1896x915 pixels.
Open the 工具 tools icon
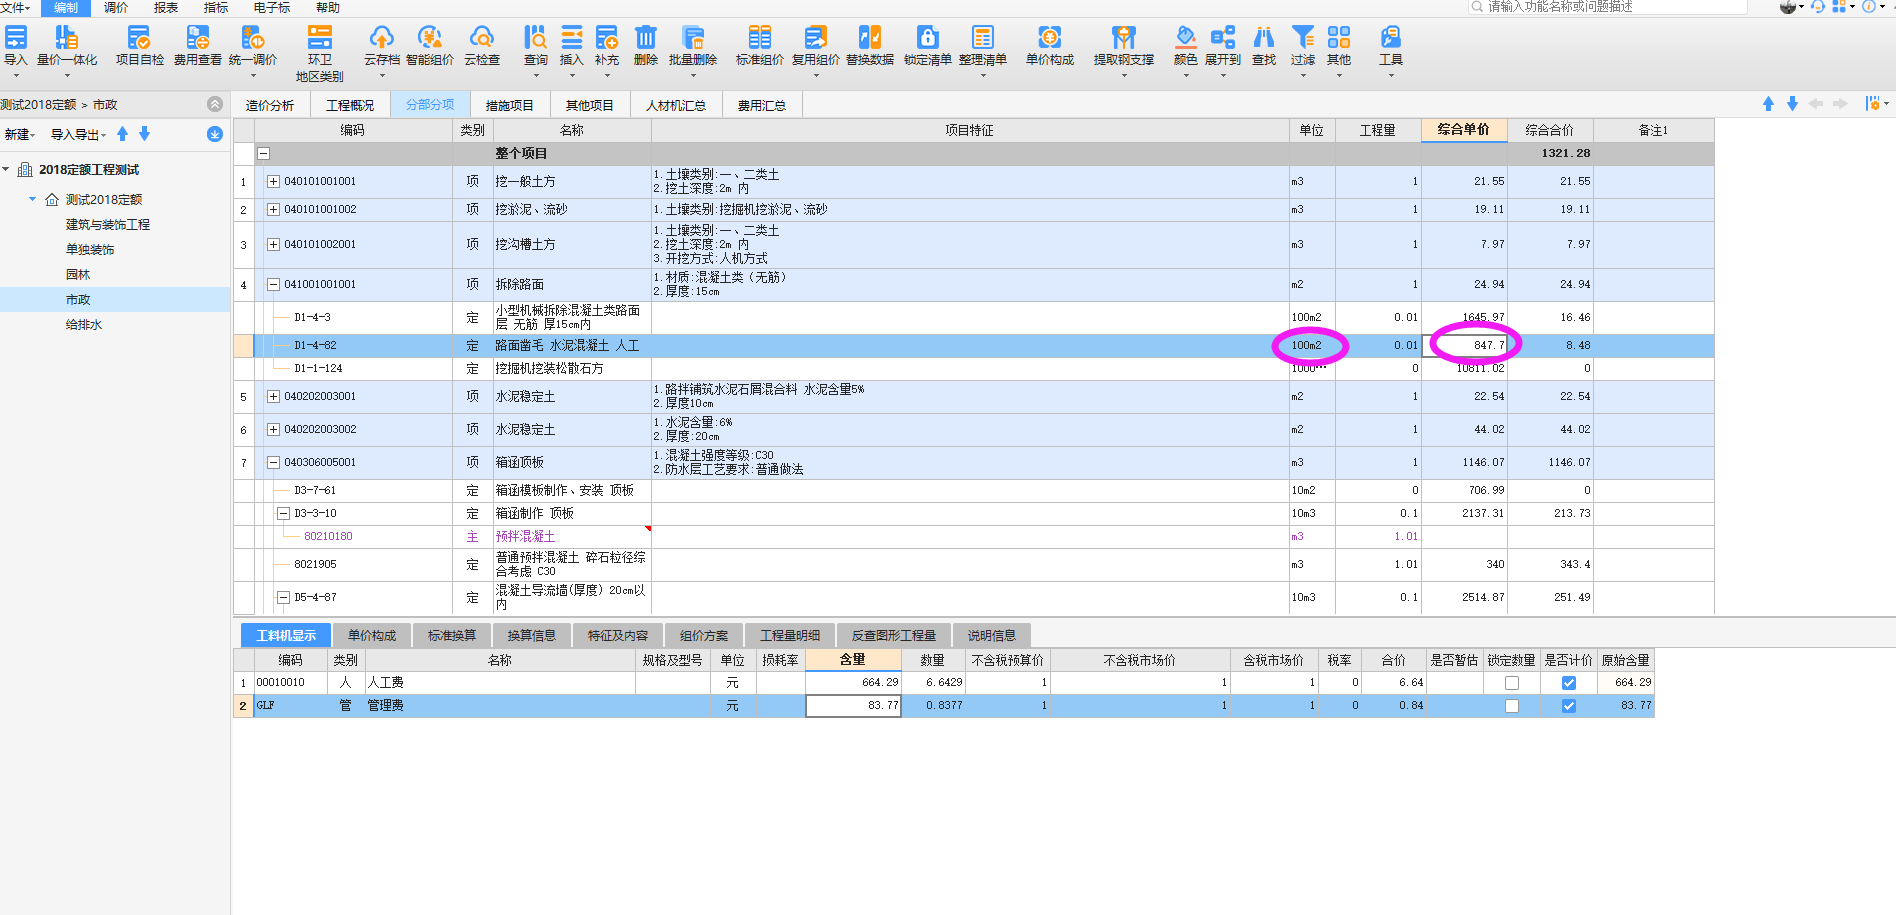click(1391, 38)
